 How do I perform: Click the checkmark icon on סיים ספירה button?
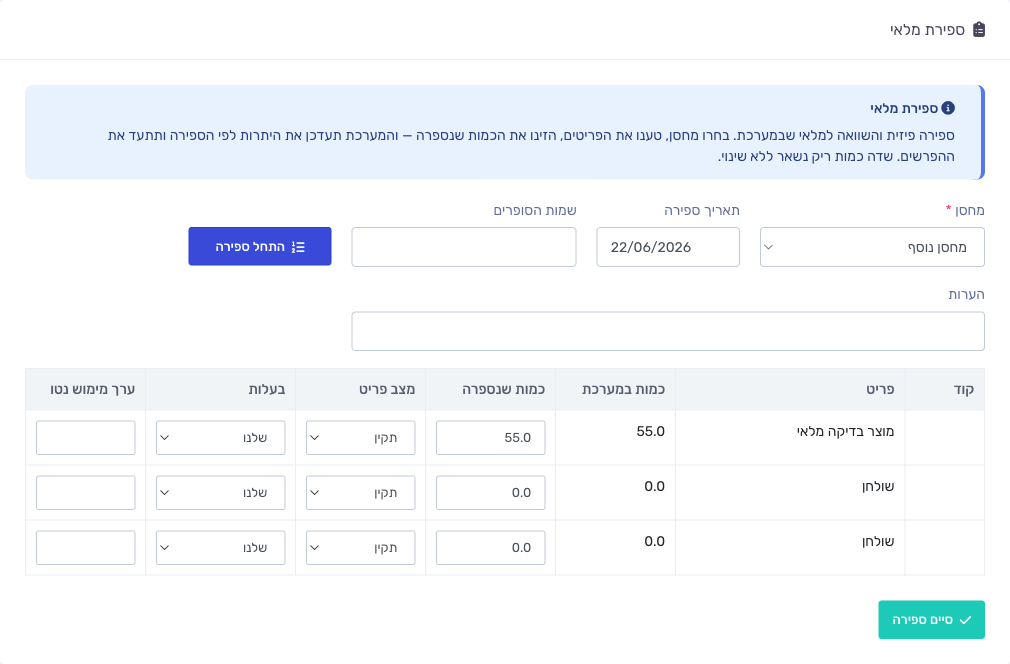coord(965,620)
